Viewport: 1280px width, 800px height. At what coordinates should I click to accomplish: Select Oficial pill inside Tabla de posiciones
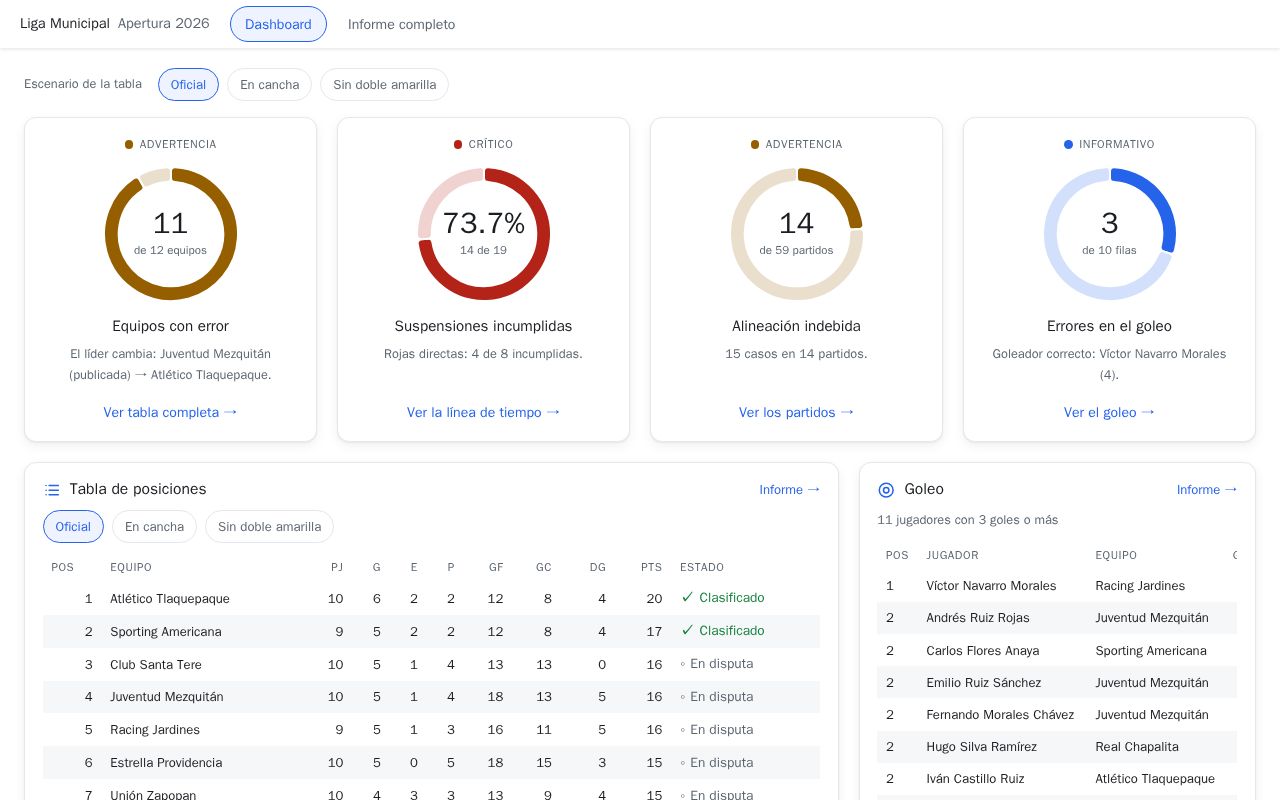click(x=73, y=526)
